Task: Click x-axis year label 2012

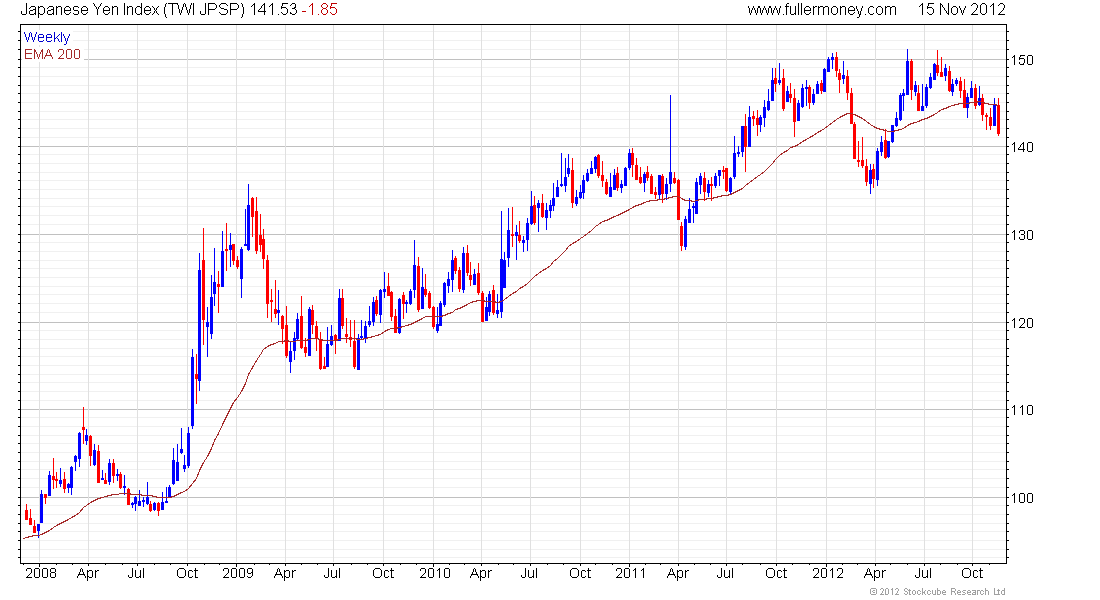Action: click(x=828, y=573)
